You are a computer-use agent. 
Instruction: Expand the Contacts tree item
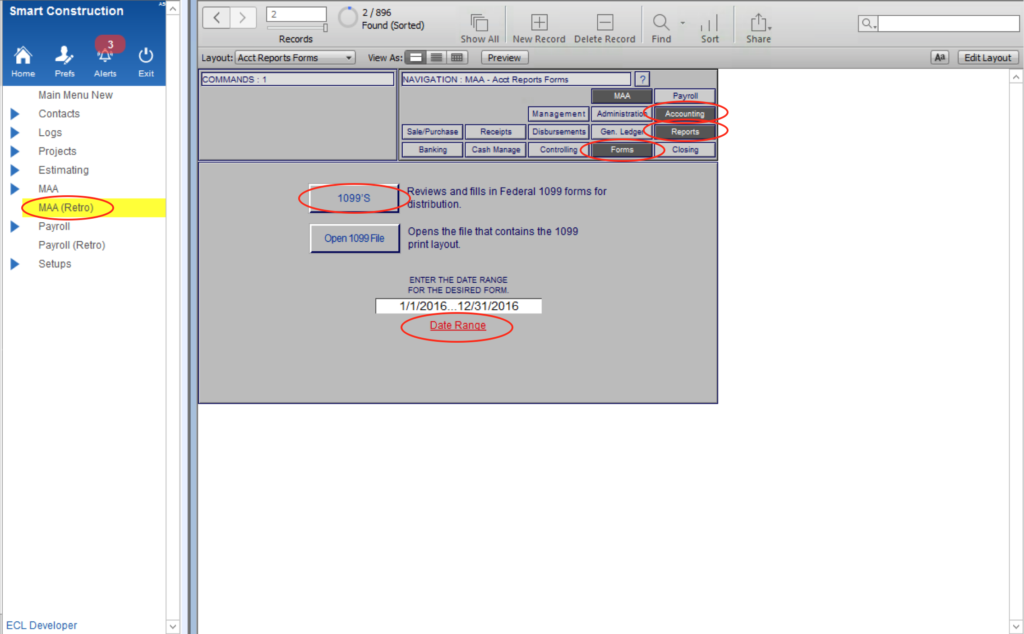[15, 114]
